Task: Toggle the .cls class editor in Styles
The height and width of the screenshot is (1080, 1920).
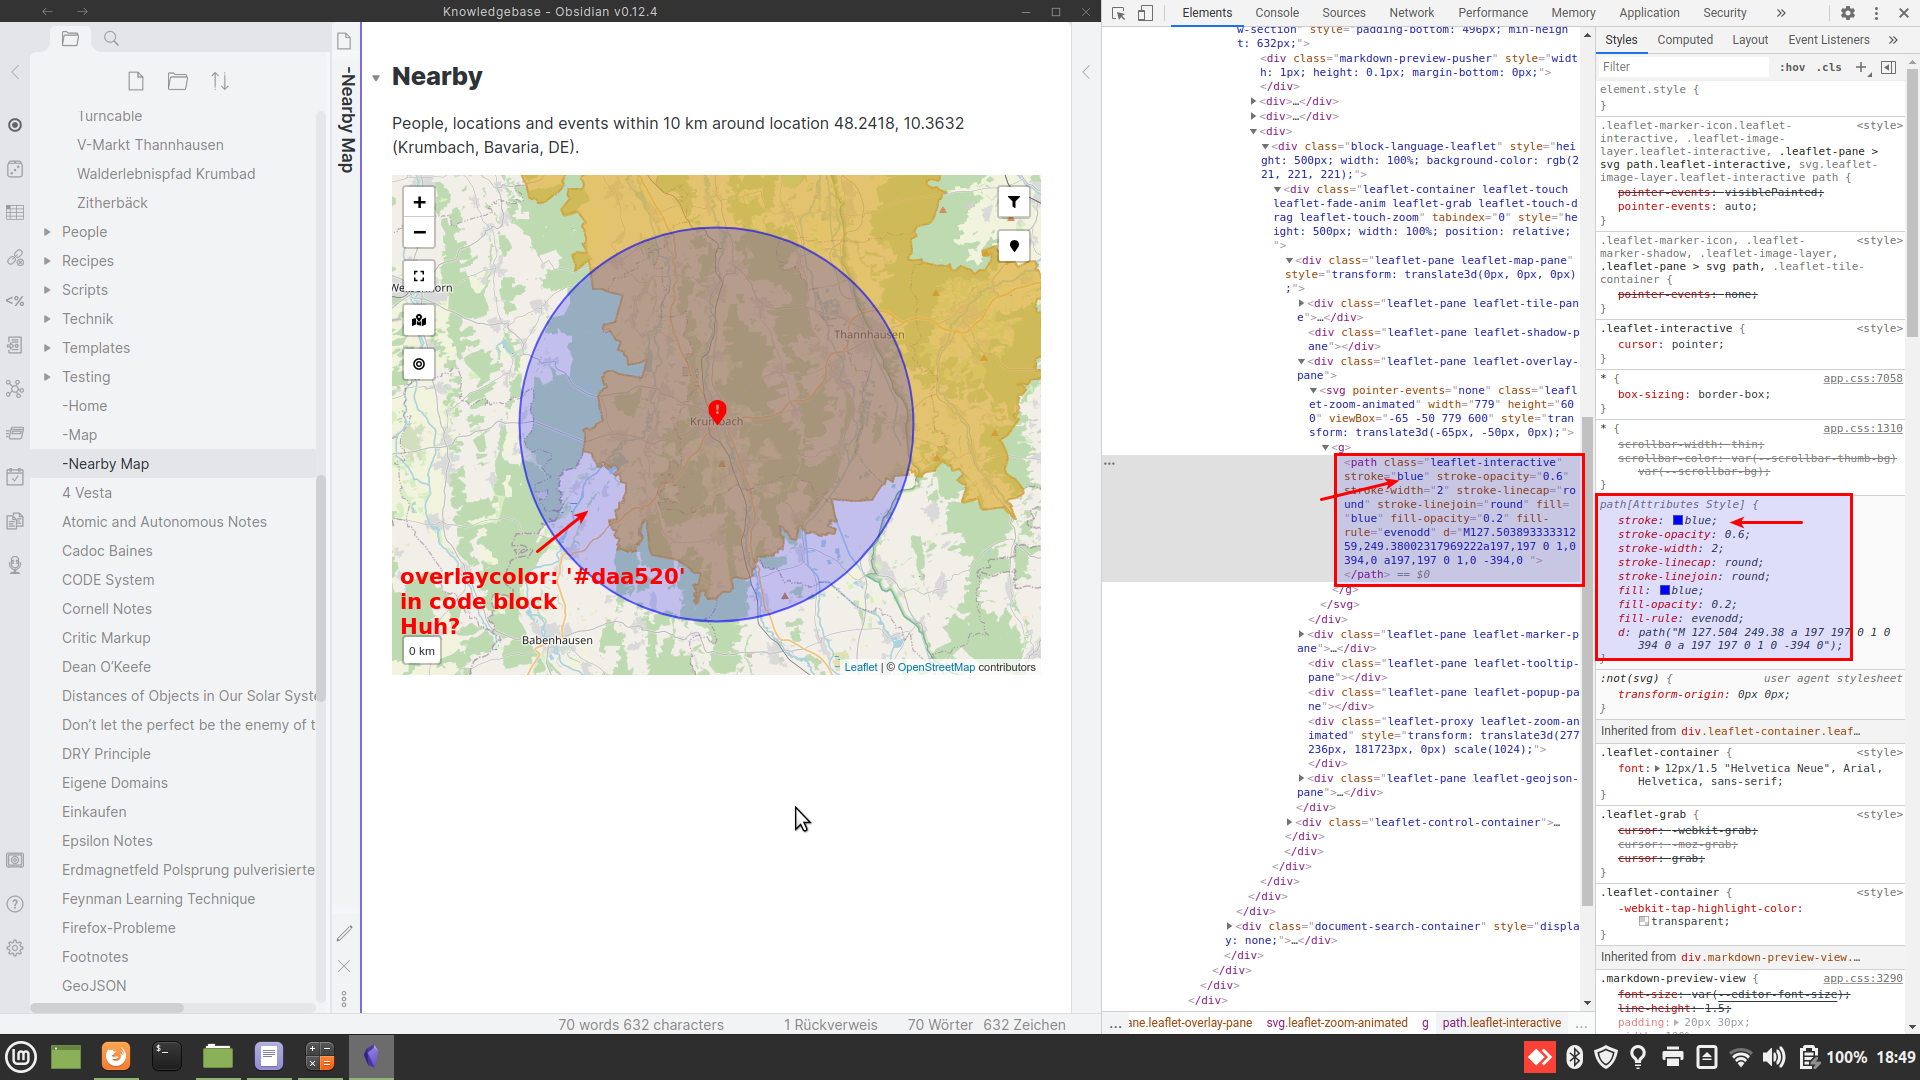Action: (1831, 67)
